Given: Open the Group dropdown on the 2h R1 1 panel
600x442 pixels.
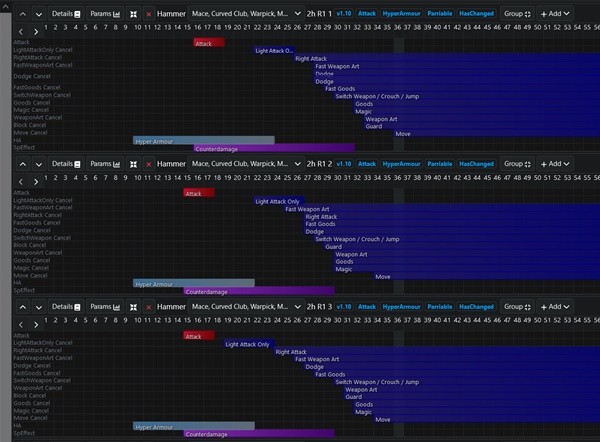Looking at the screenshot, I should (x=515, y=15).
